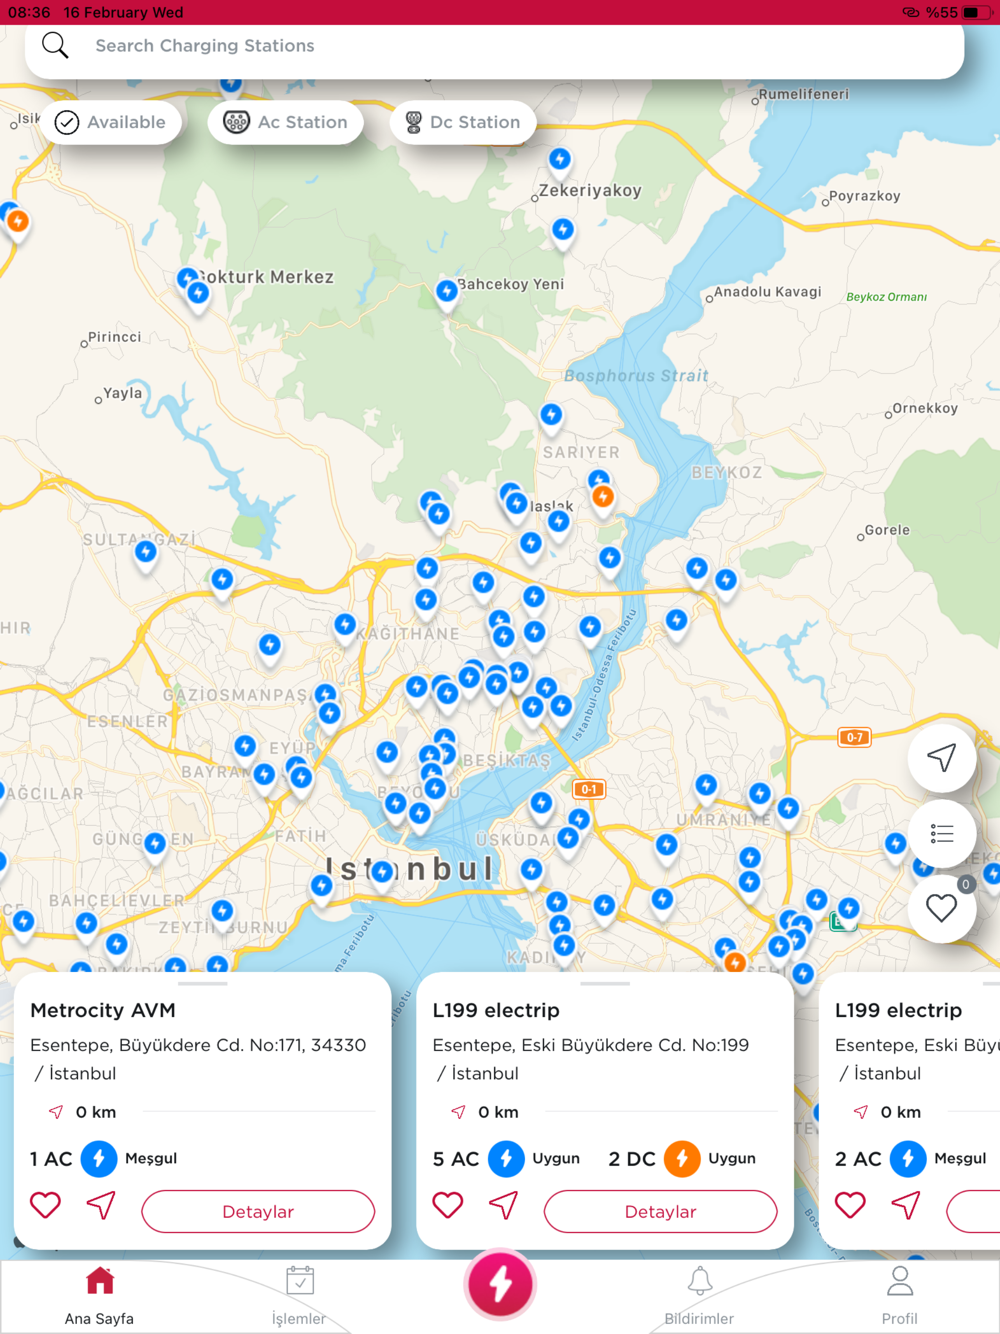Open Detaylar for Metrocity AVM
Viewport: 1000px width, 1334px height.
[x=258, y=1211]
